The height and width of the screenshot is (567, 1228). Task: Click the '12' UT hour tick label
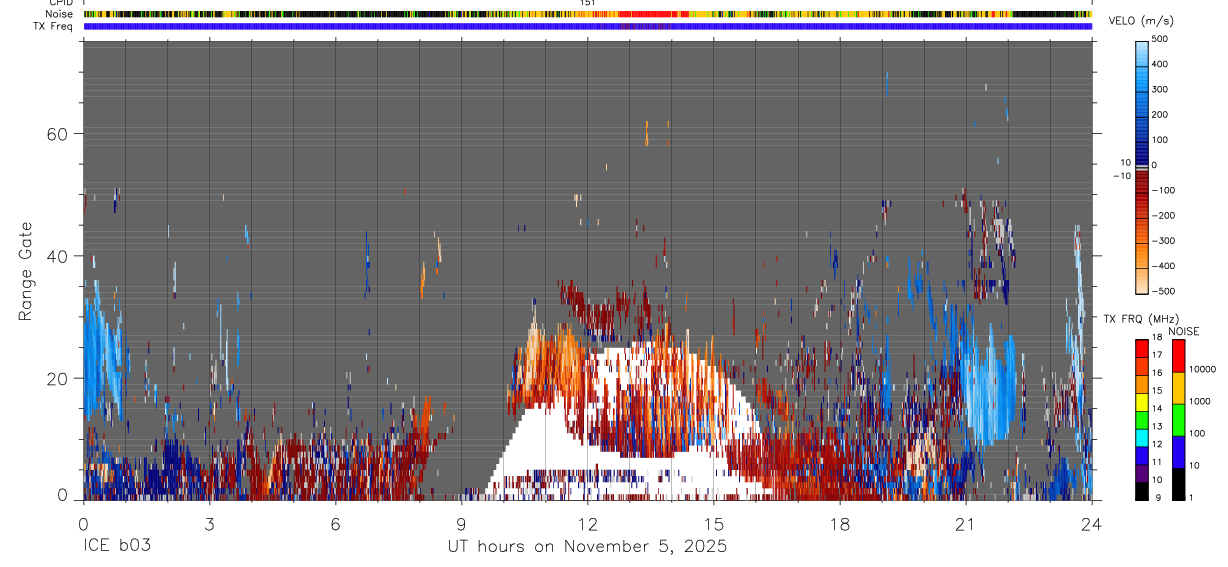[587, 523]
